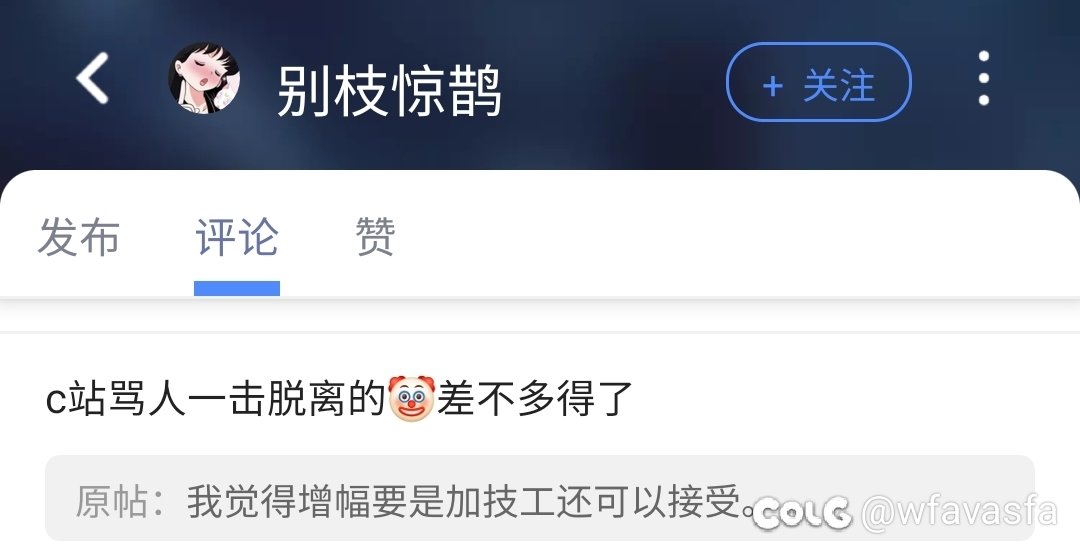Click the blue underline beneath 评论
This screenshot has height=554, width=1080.
click(x=237, y=288)
